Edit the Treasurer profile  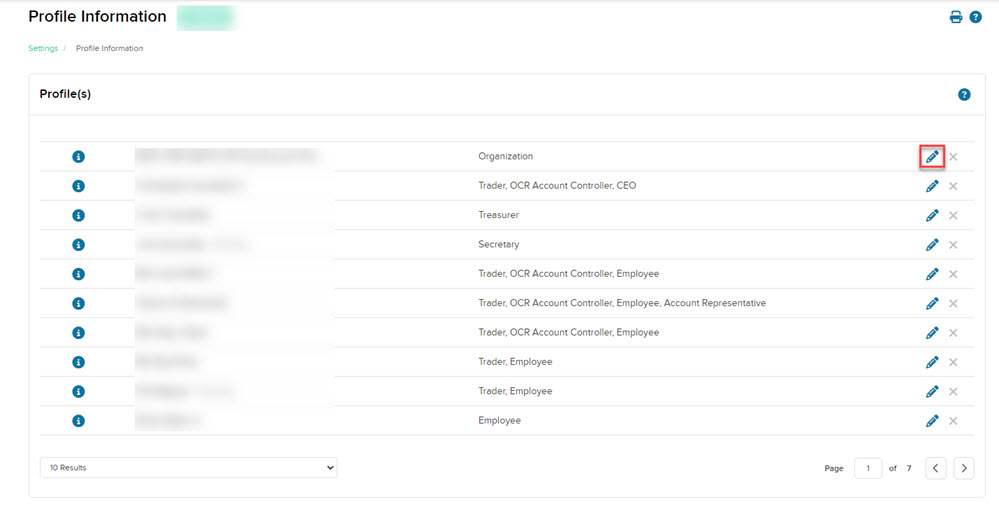[x=932, y=215]
